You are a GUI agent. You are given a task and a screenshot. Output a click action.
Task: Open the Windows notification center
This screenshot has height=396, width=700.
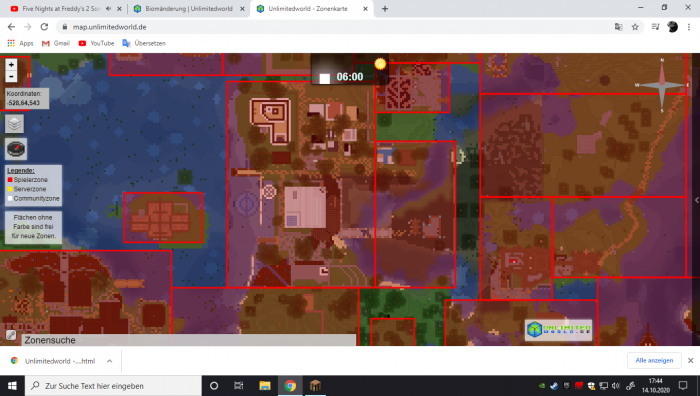[683, 386]
